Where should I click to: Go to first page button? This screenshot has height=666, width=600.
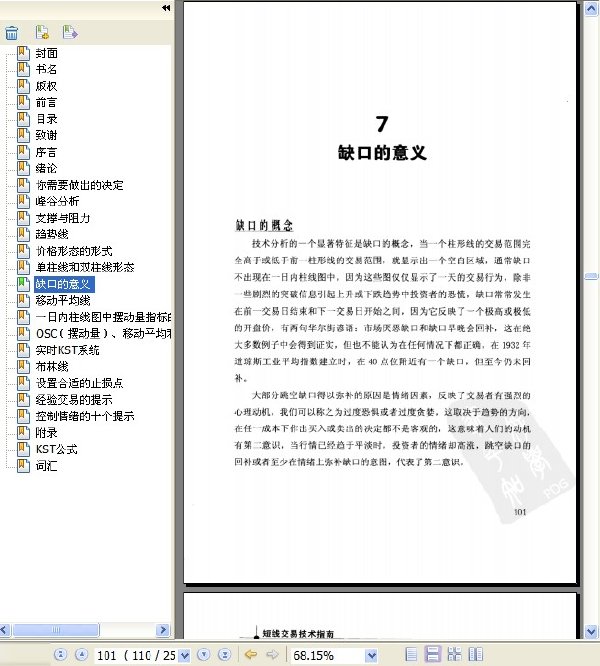click(x=61, y=655)
